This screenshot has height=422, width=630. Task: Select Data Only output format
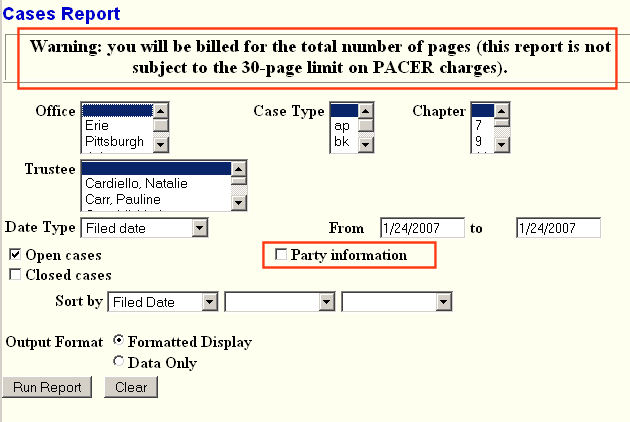119,361
